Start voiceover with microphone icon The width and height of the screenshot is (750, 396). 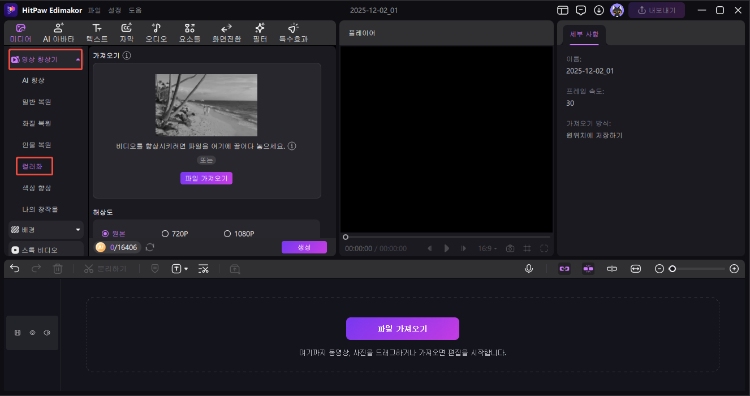coord(529,269)
